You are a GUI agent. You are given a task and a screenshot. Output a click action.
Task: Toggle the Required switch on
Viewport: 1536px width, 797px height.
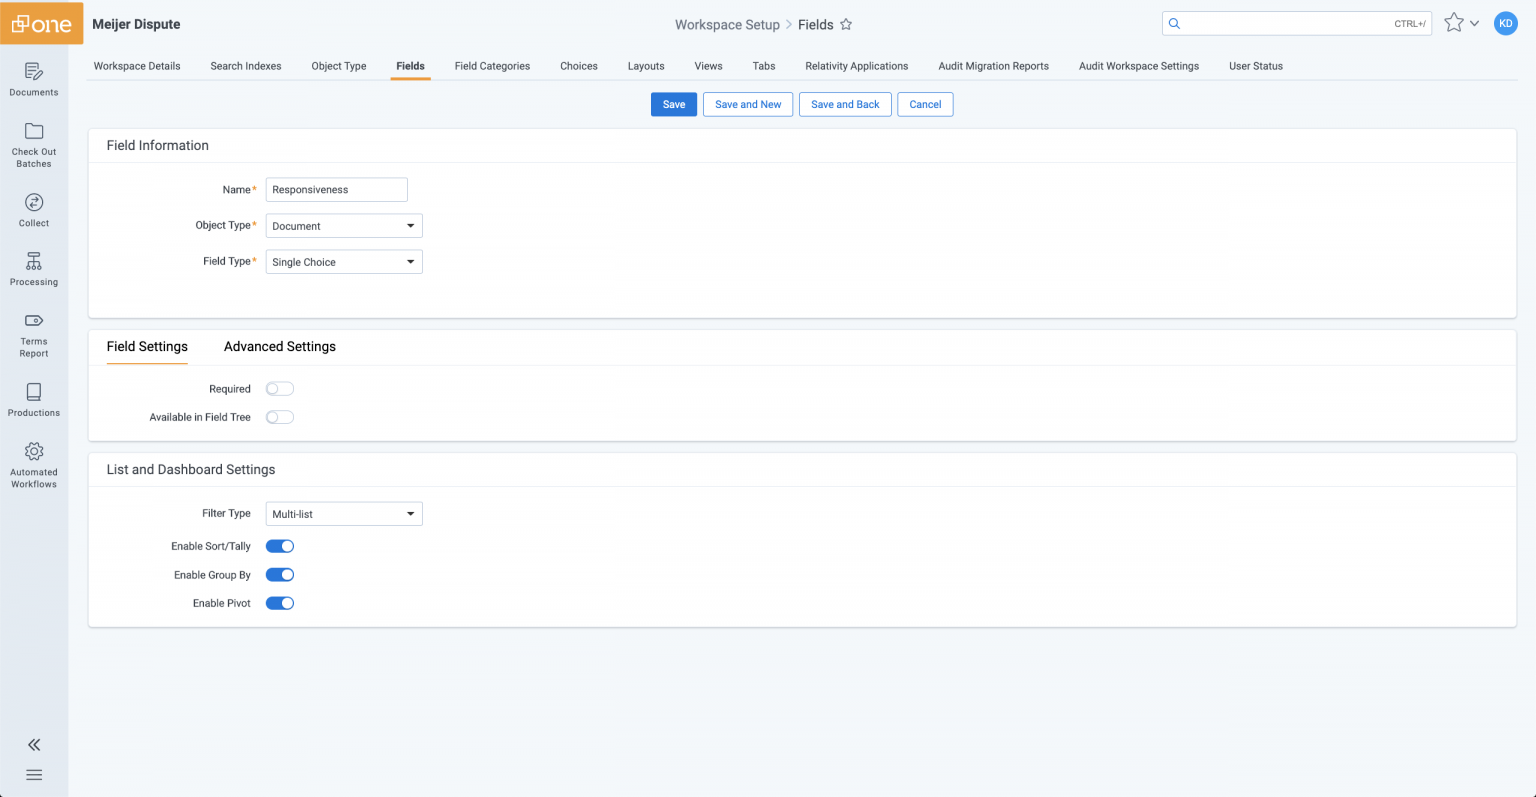[x=279, y=388]
